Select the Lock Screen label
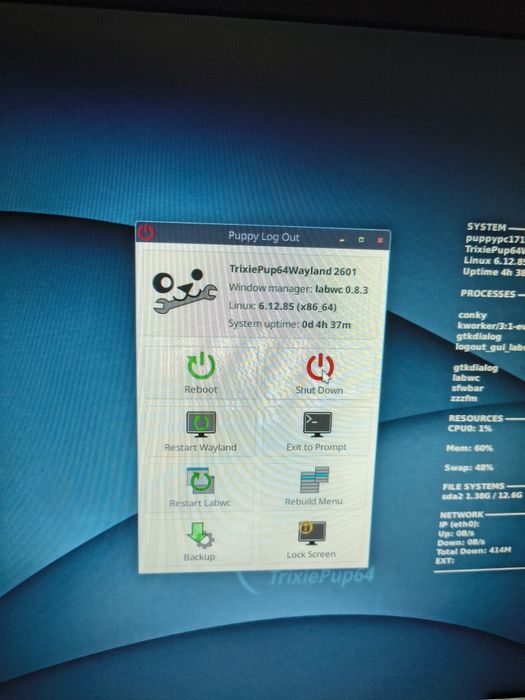Viewport: 525px width, 700px height. 311,554
